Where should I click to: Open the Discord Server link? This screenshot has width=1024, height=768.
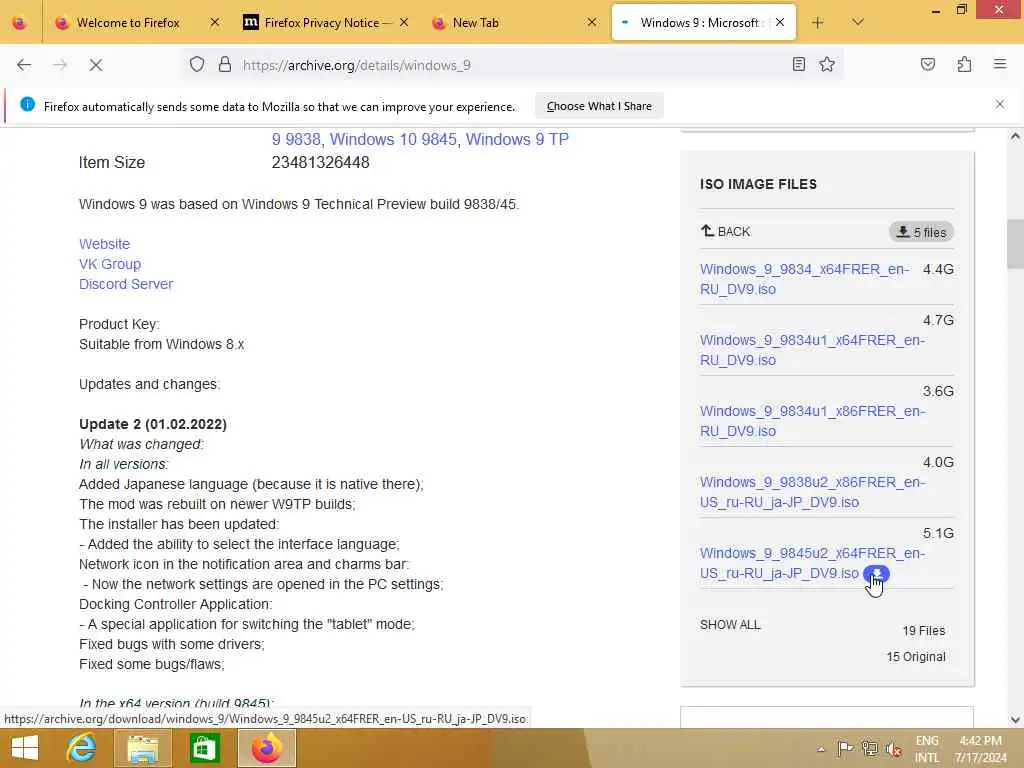coord(126,284)
